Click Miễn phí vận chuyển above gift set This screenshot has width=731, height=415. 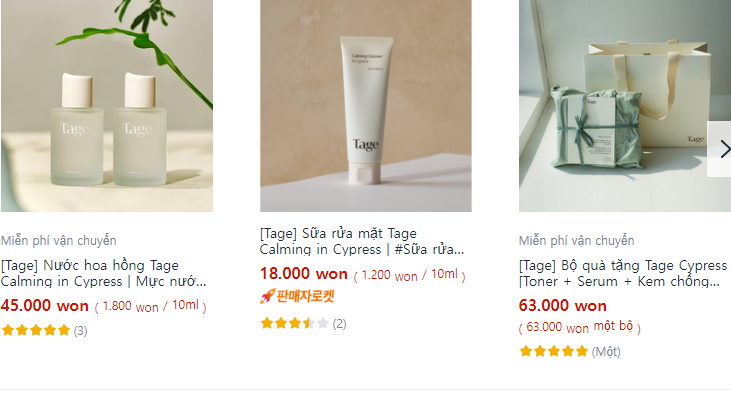[x=577, y=241]
